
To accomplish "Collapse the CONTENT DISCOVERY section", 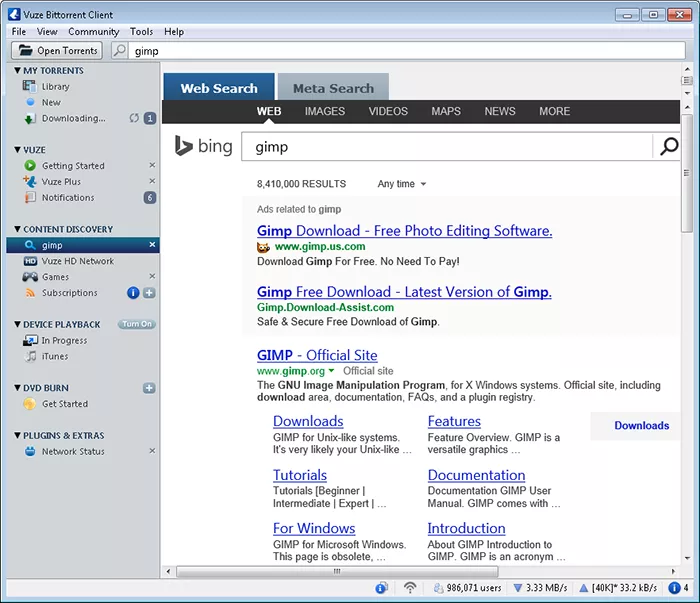I will [x=17, y=229].
